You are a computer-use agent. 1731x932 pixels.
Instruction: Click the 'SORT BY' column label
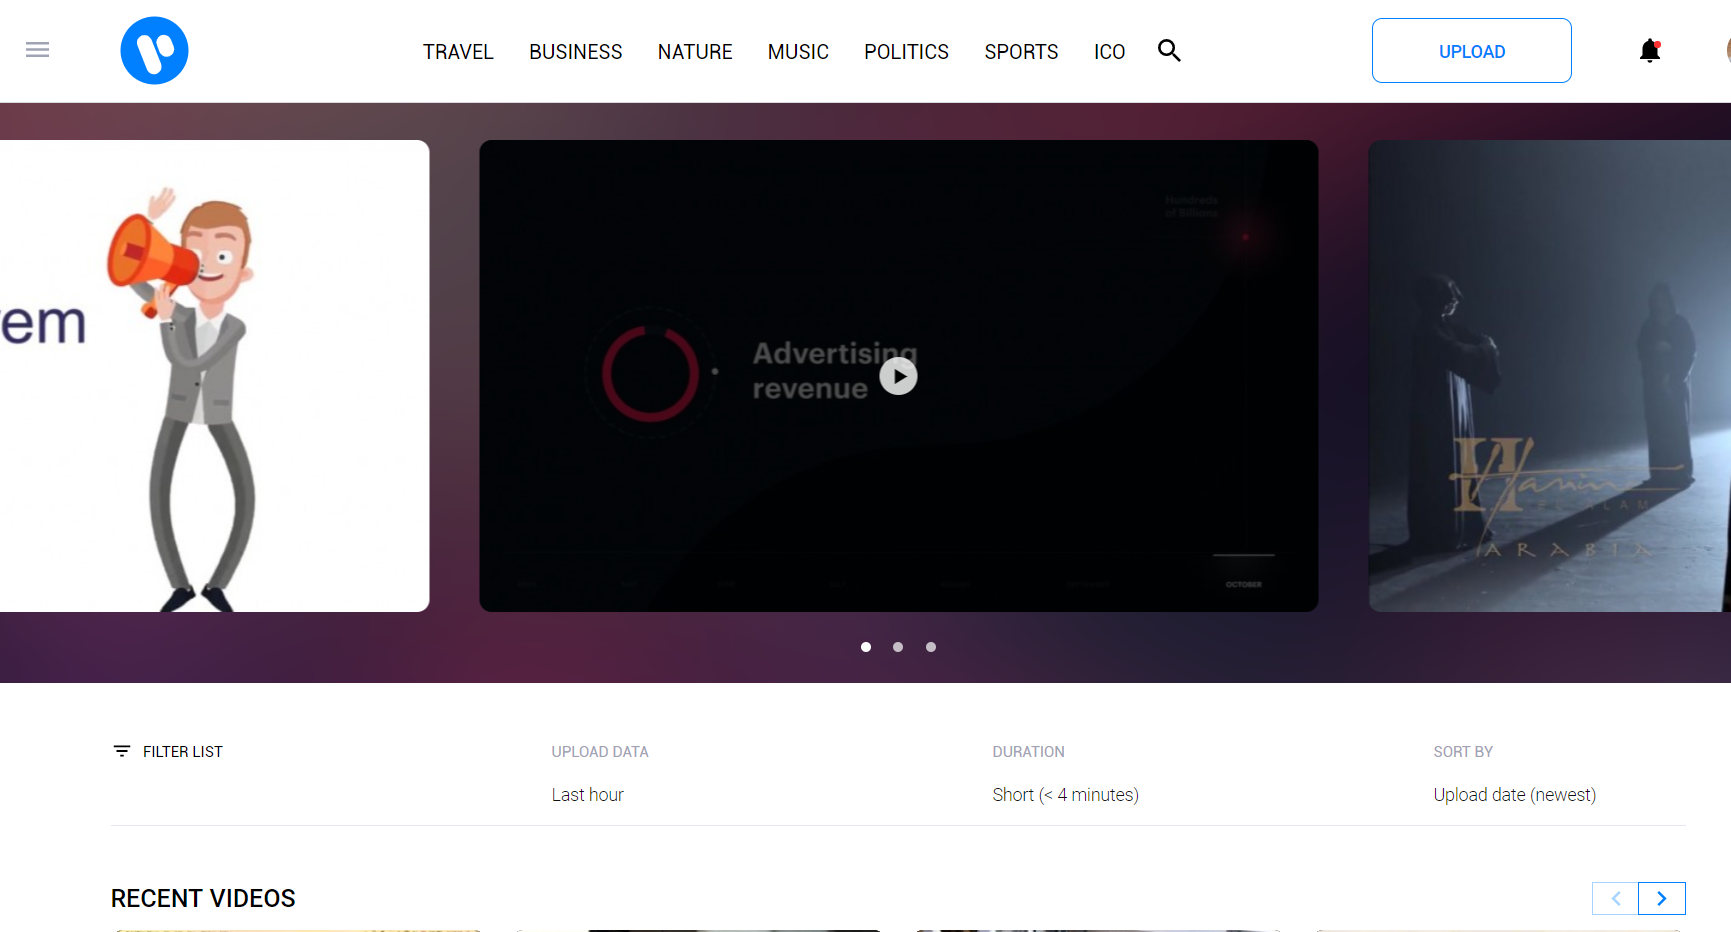pos(1463,752)
